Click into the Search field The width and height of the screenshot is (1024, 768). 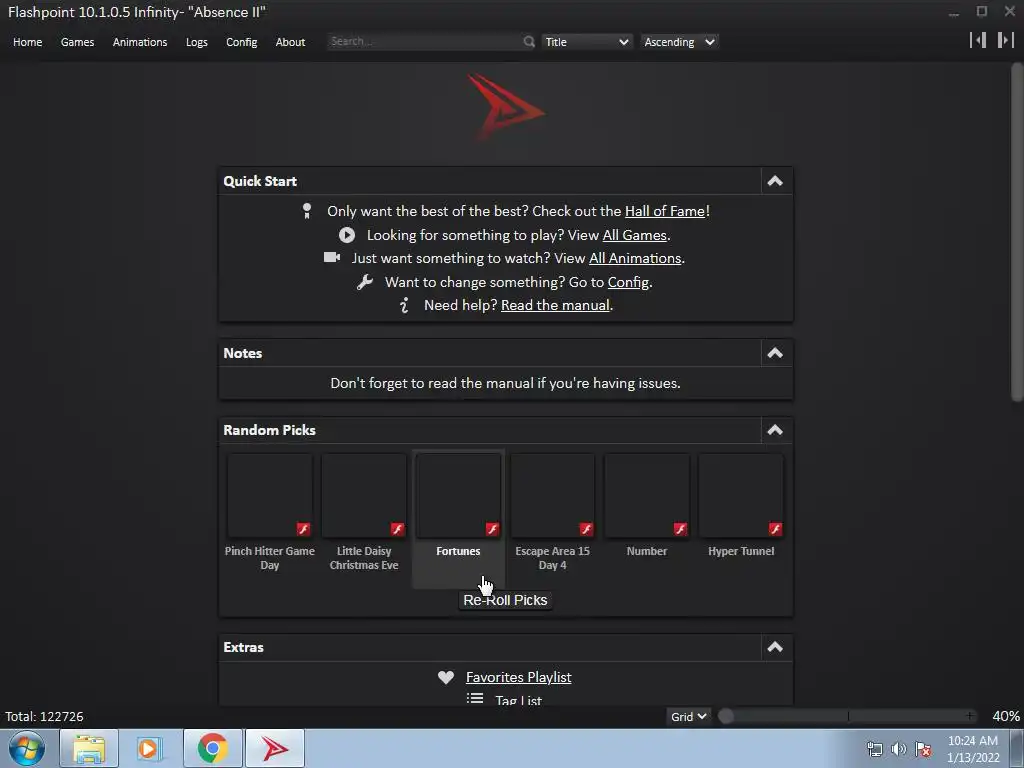424,42
